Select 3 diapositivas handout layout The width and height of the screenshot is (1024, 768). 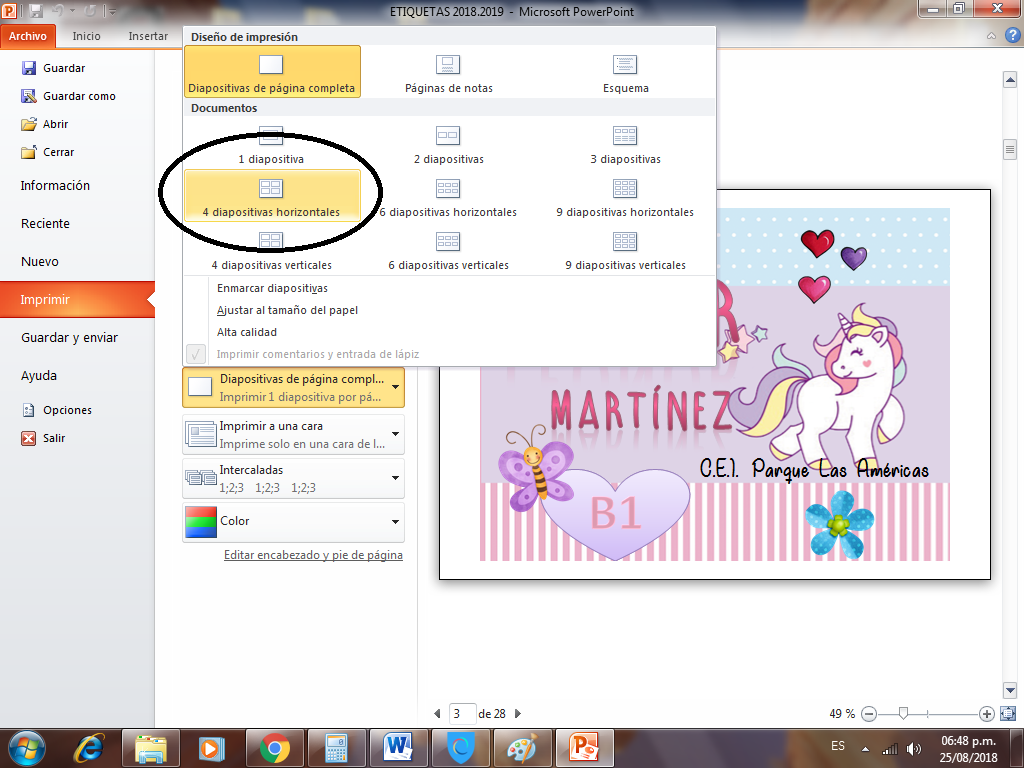click(x=626, y=144)
